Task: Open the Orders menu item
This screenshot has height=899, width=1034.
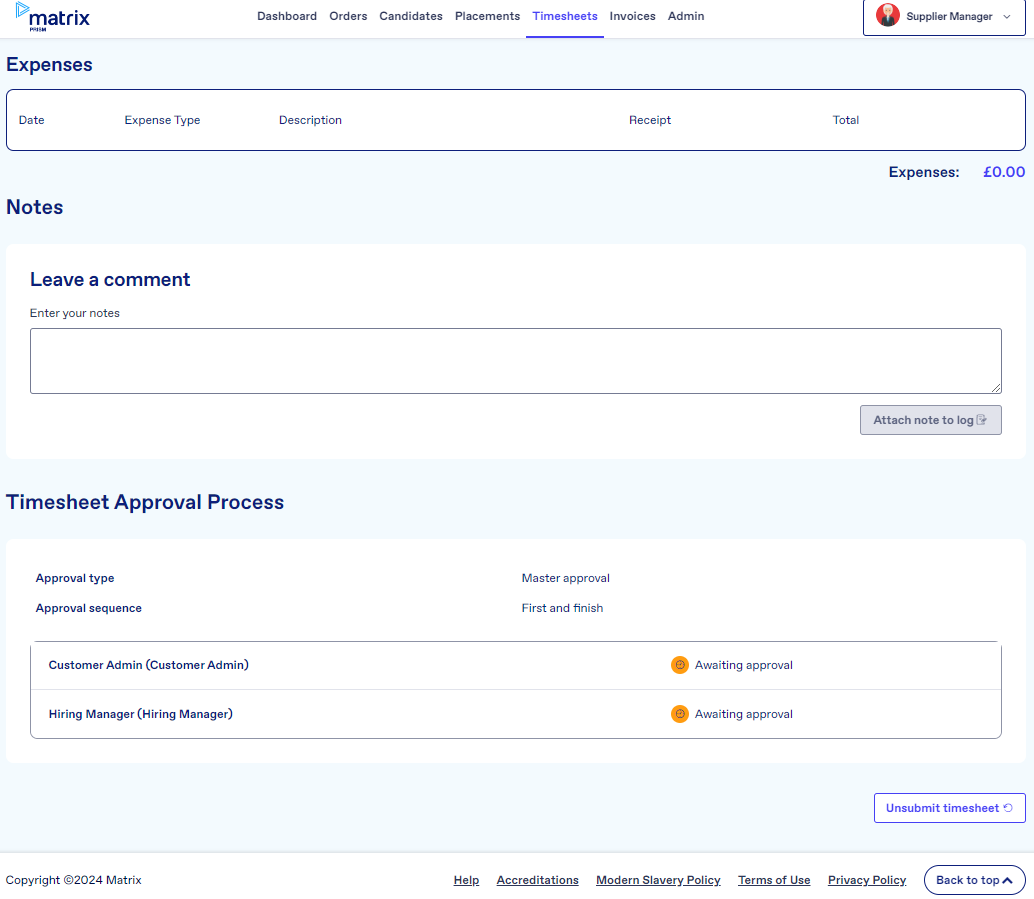Action: point(348,16)
